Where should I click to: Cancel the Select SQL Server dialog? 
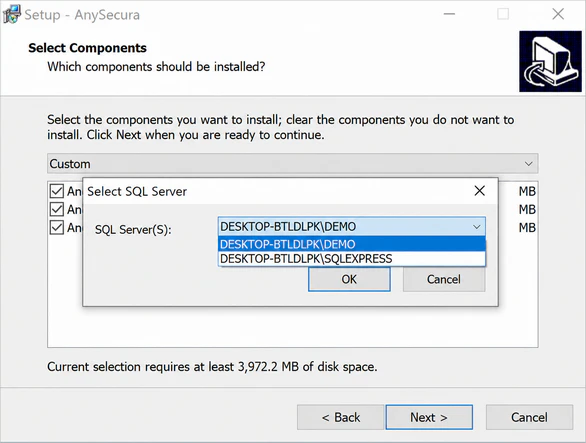444,279
